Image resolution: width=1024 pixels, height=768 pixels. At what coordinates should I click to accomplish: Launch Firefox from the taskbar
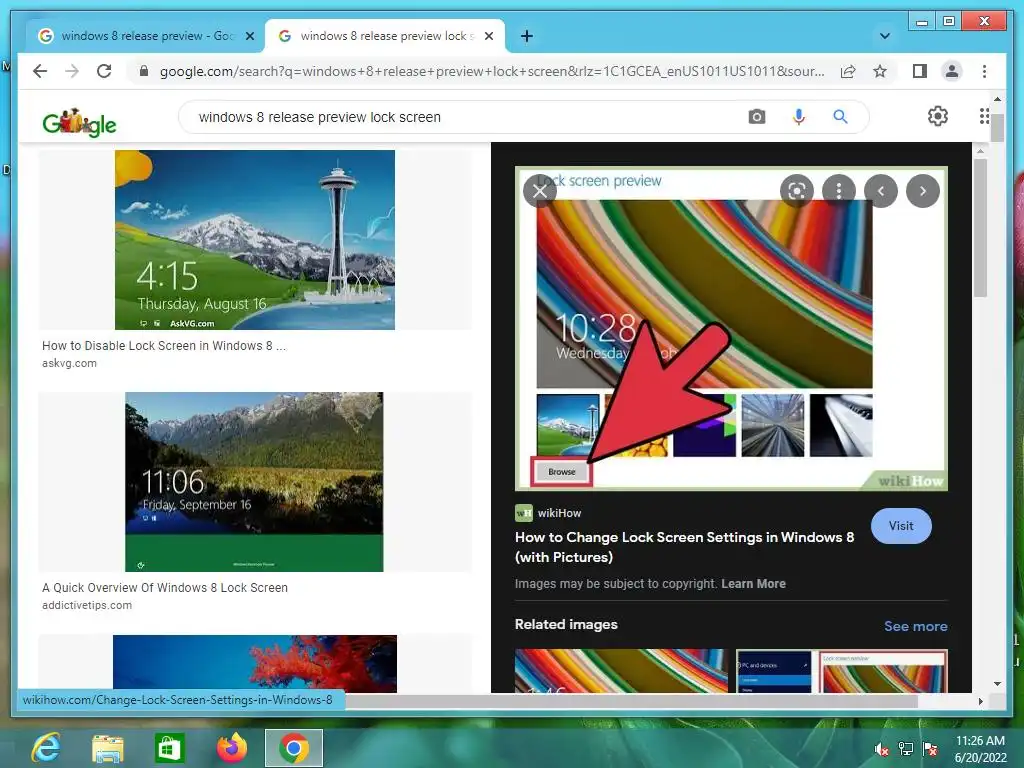point(232,748)
